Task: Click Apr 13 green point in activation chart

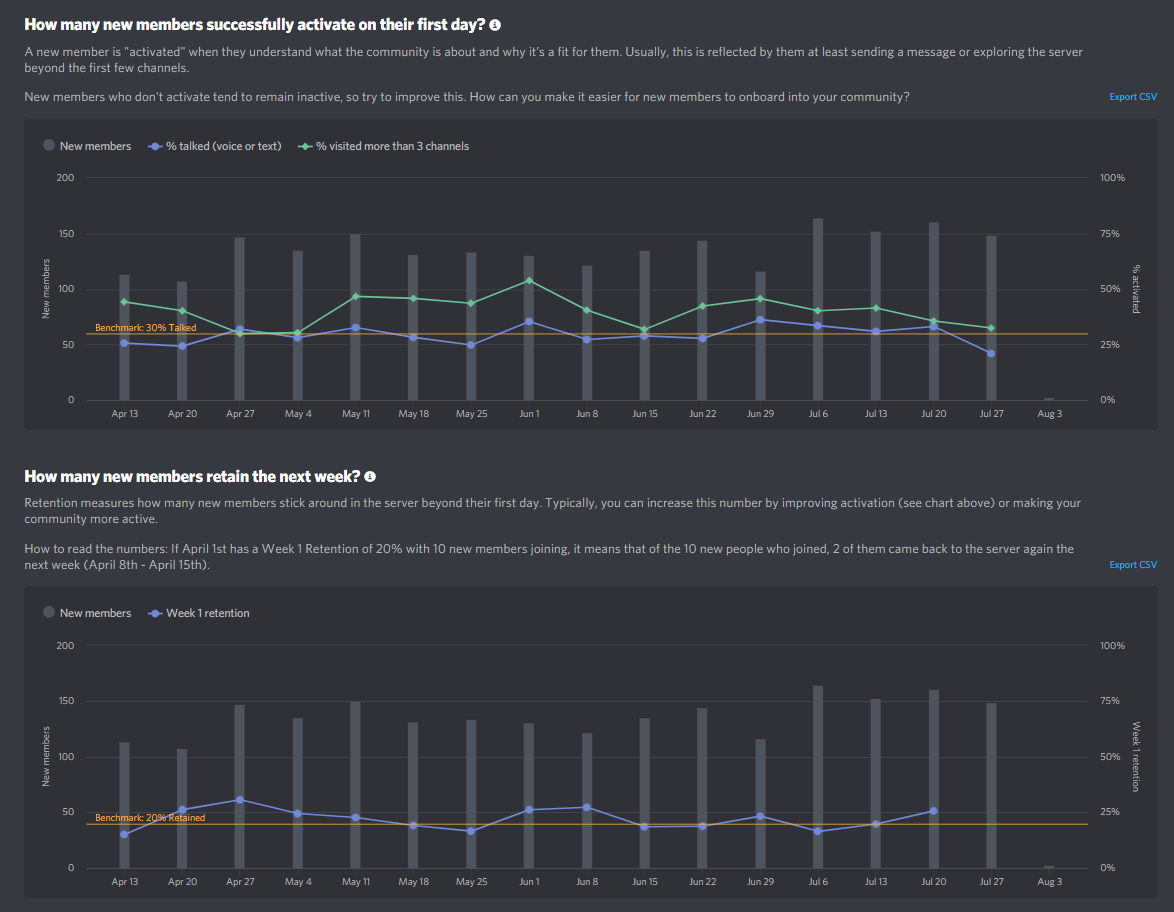Action: tap(124, 302)
